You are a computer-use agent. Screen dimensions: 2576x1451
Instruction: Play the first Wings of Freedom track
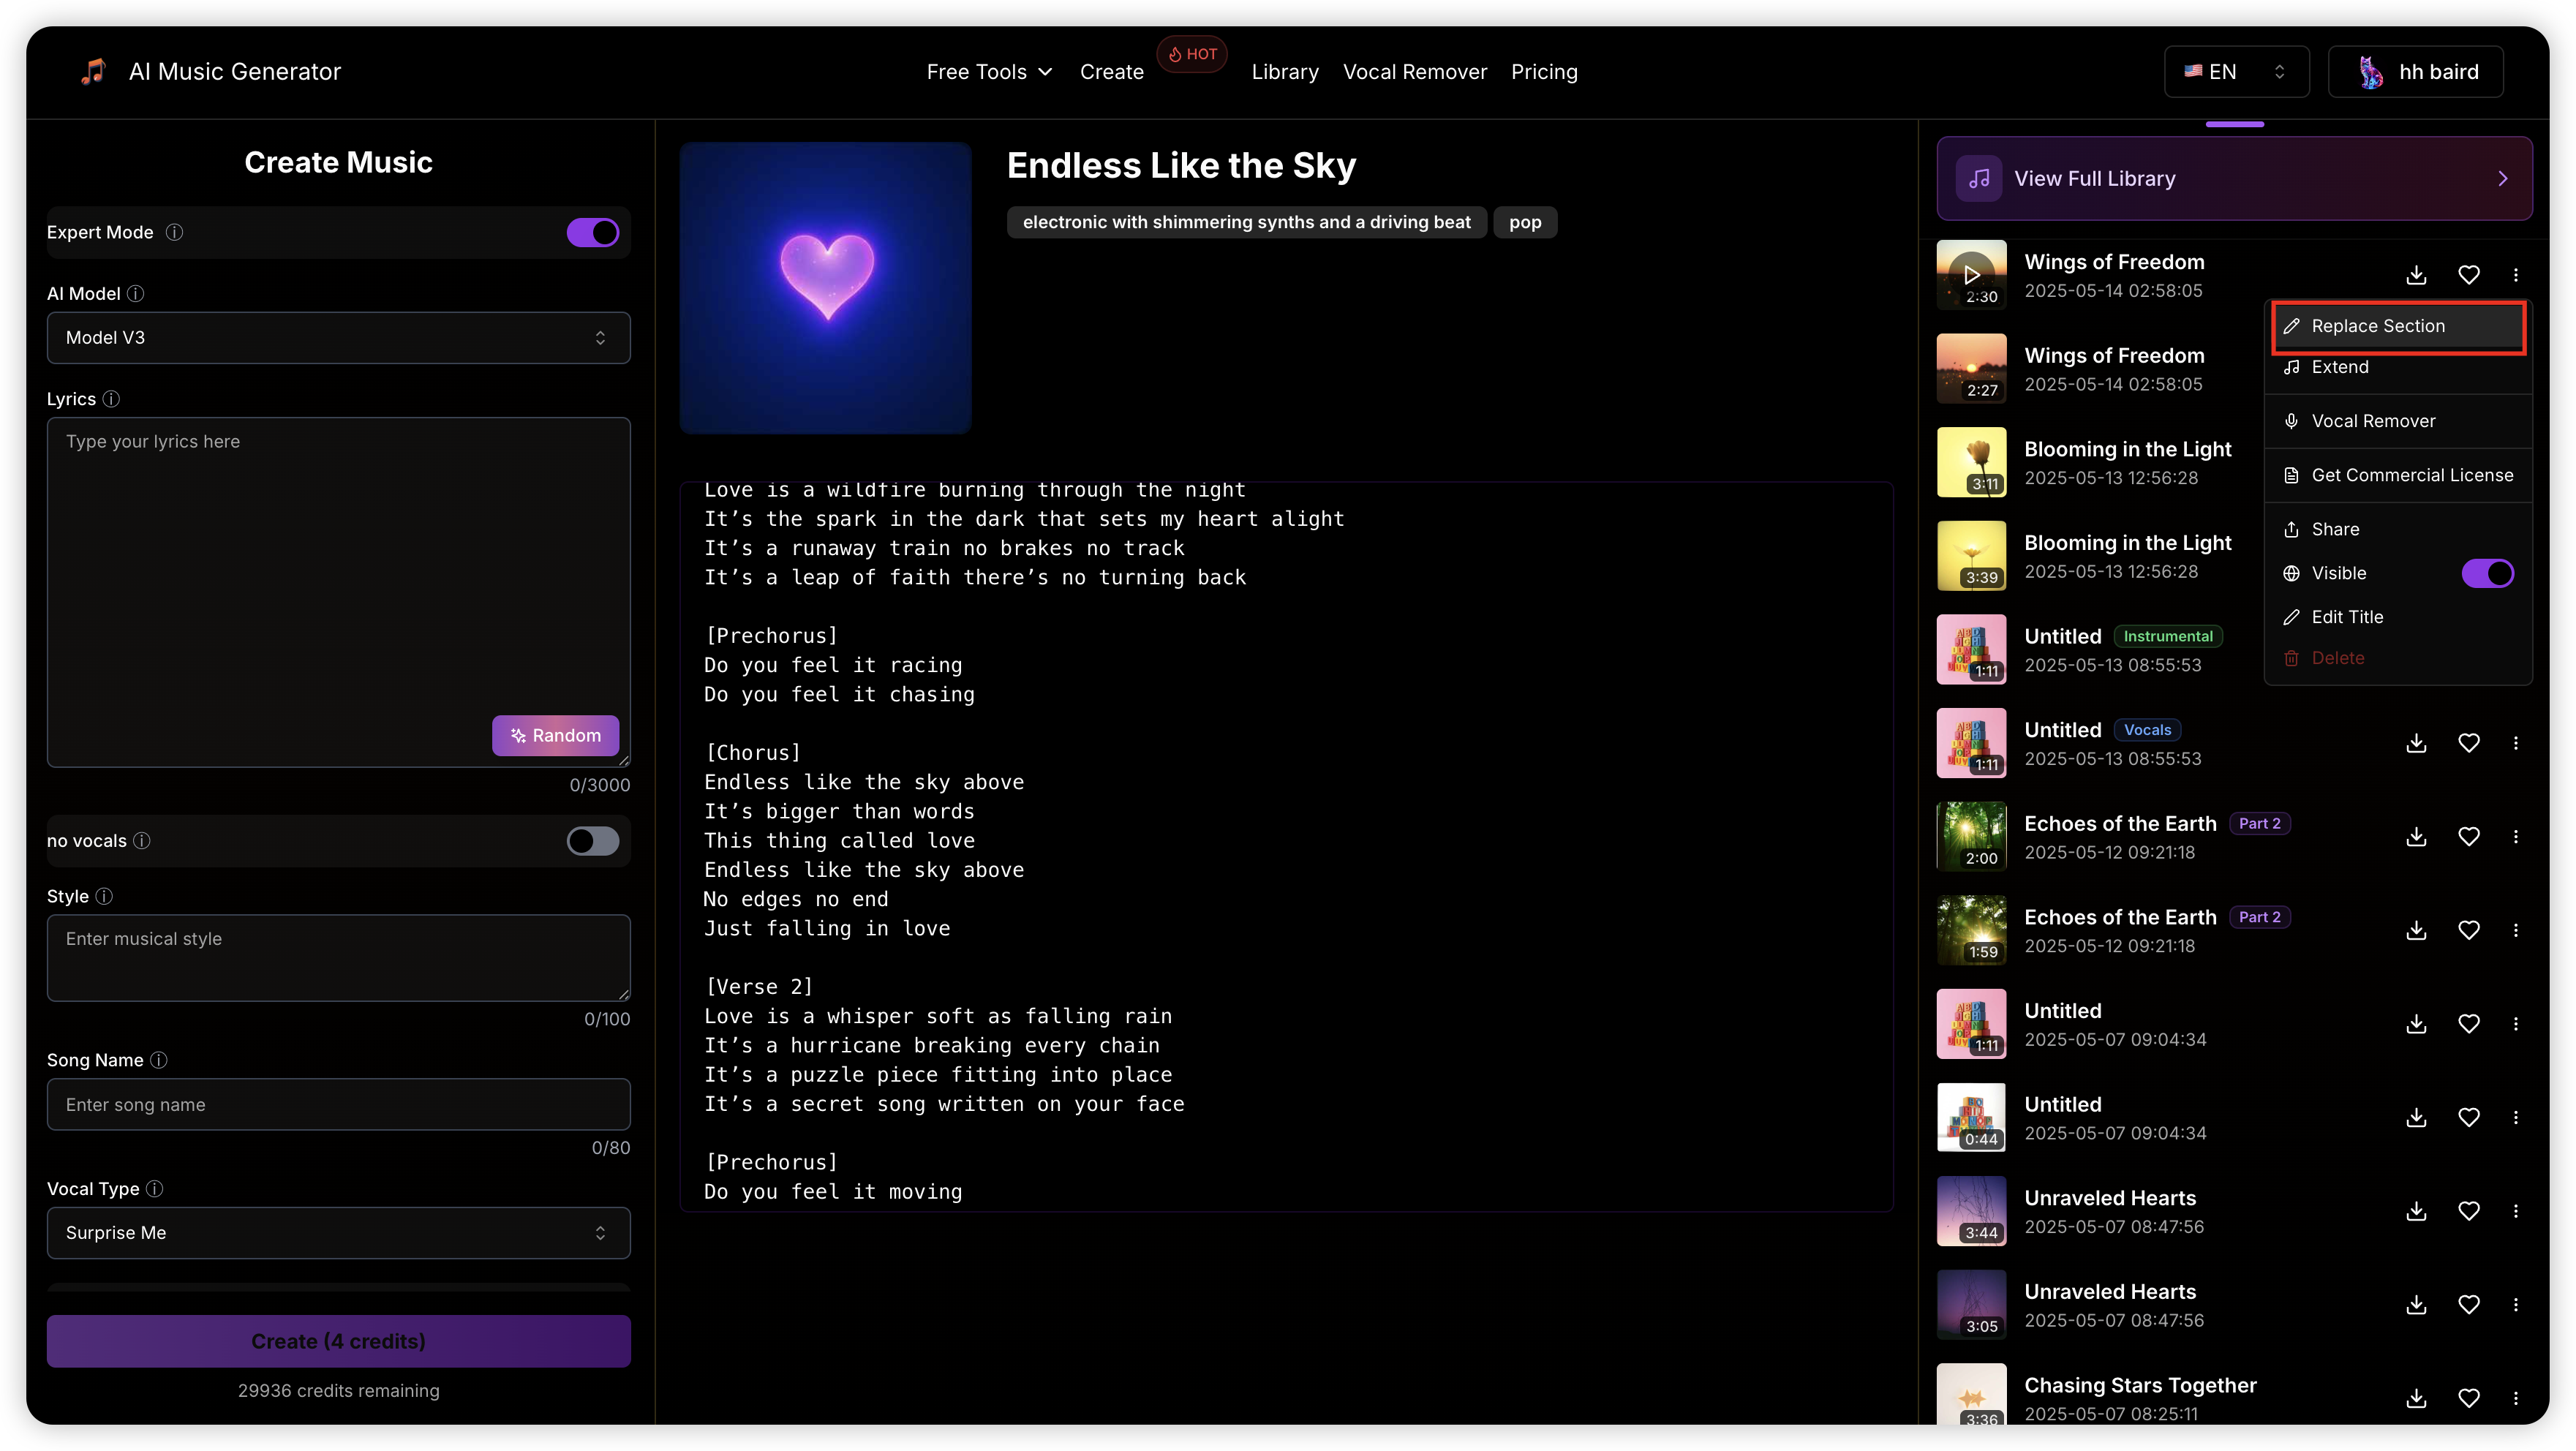pos(1971,274)
